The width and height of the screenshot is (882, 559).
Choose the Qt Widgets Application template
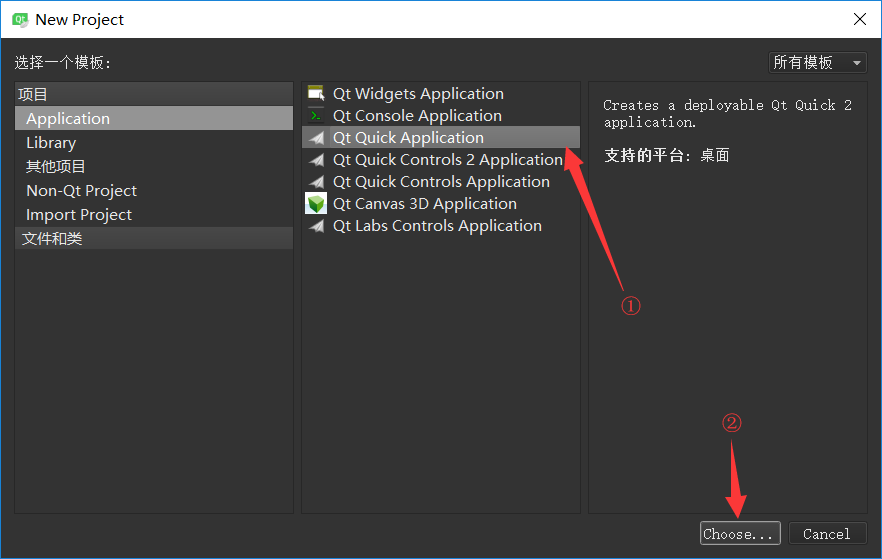pos(440,93)
